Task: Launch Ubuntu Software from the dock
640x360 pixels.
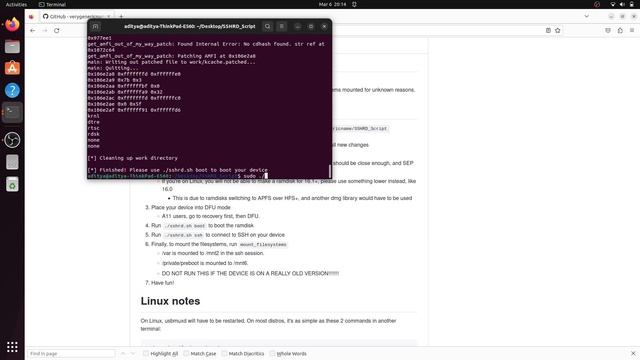Action: (x=12, y=68)
